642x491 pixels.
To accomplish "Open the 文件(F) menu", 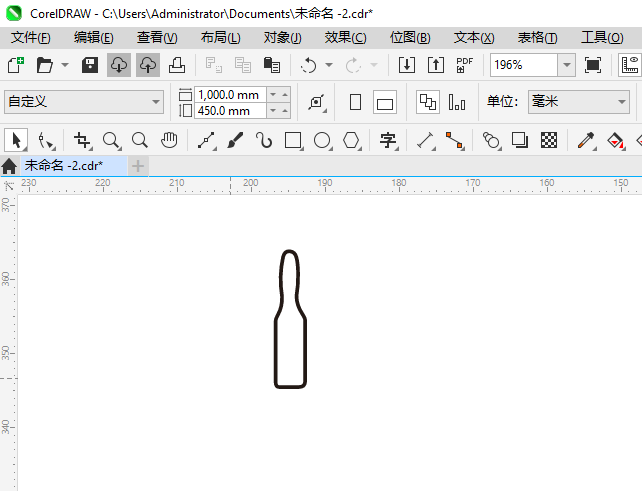I will point(31,38).
